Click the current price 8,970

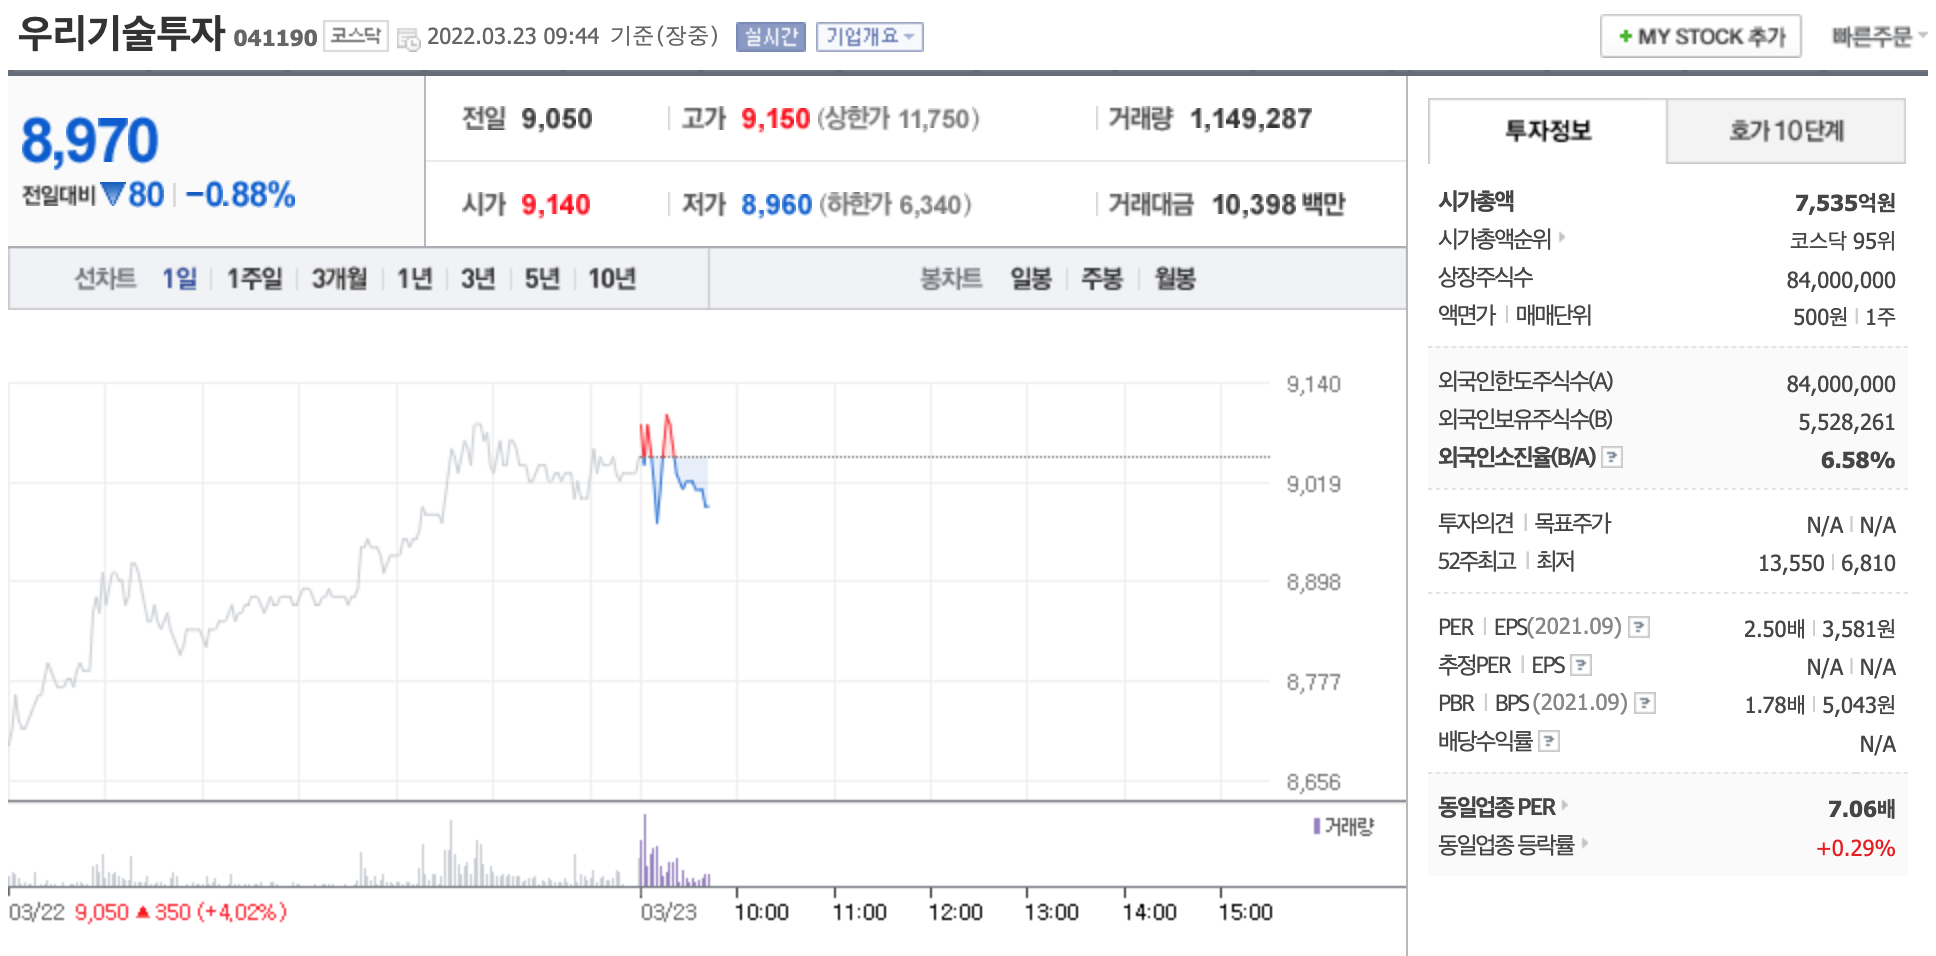pyautogui.click(x=89, y=140)
